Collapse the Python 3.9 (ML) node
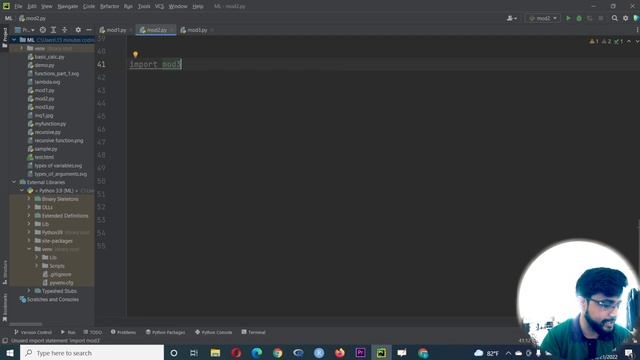Image resolution: width=640 pixels, height=360 pixels. [22, 191]
